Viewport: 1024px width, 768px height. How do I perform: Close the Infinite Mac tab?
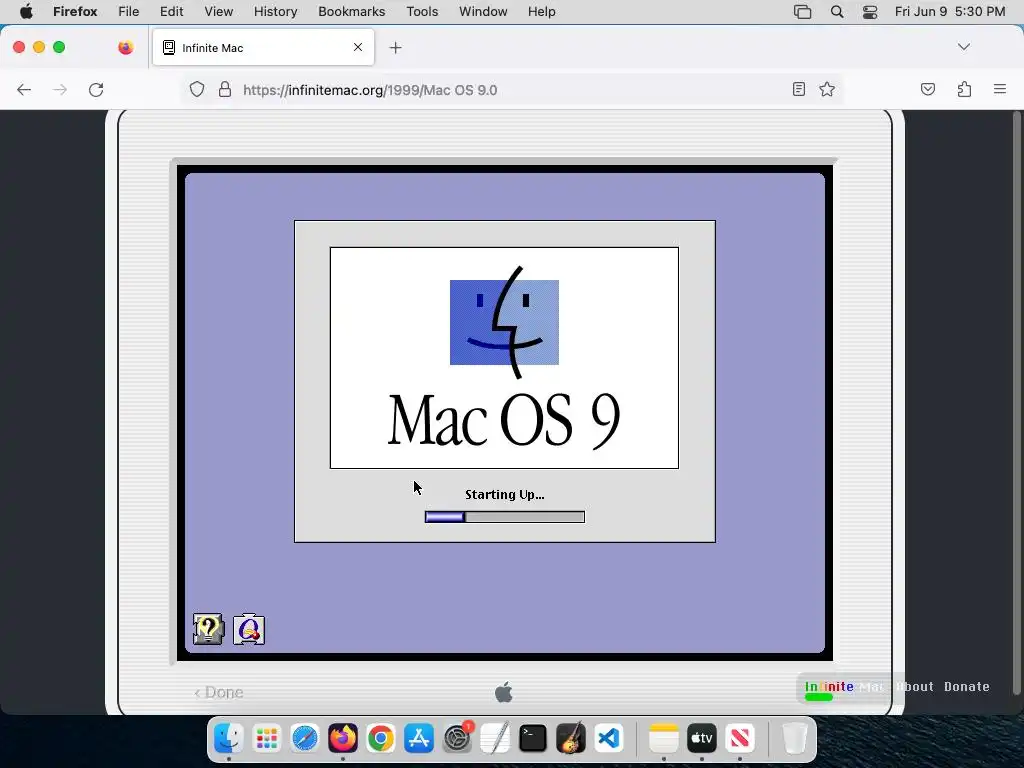(358, 47)
